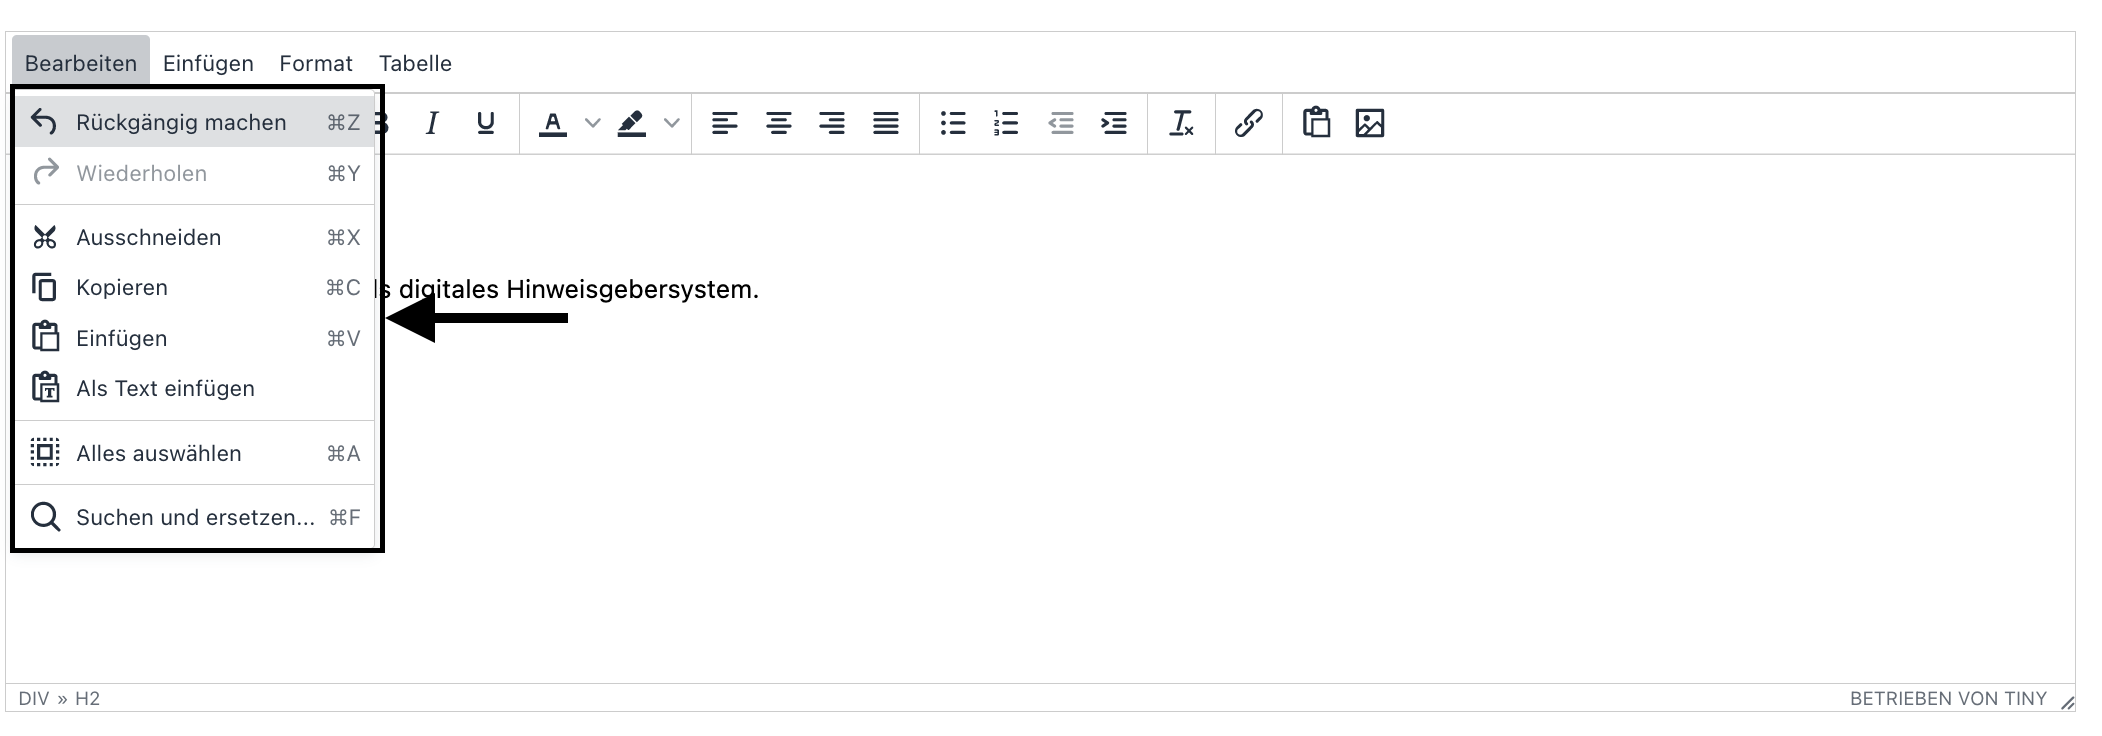Decrease indent

pyautogui.click(x=1061, y=123)
